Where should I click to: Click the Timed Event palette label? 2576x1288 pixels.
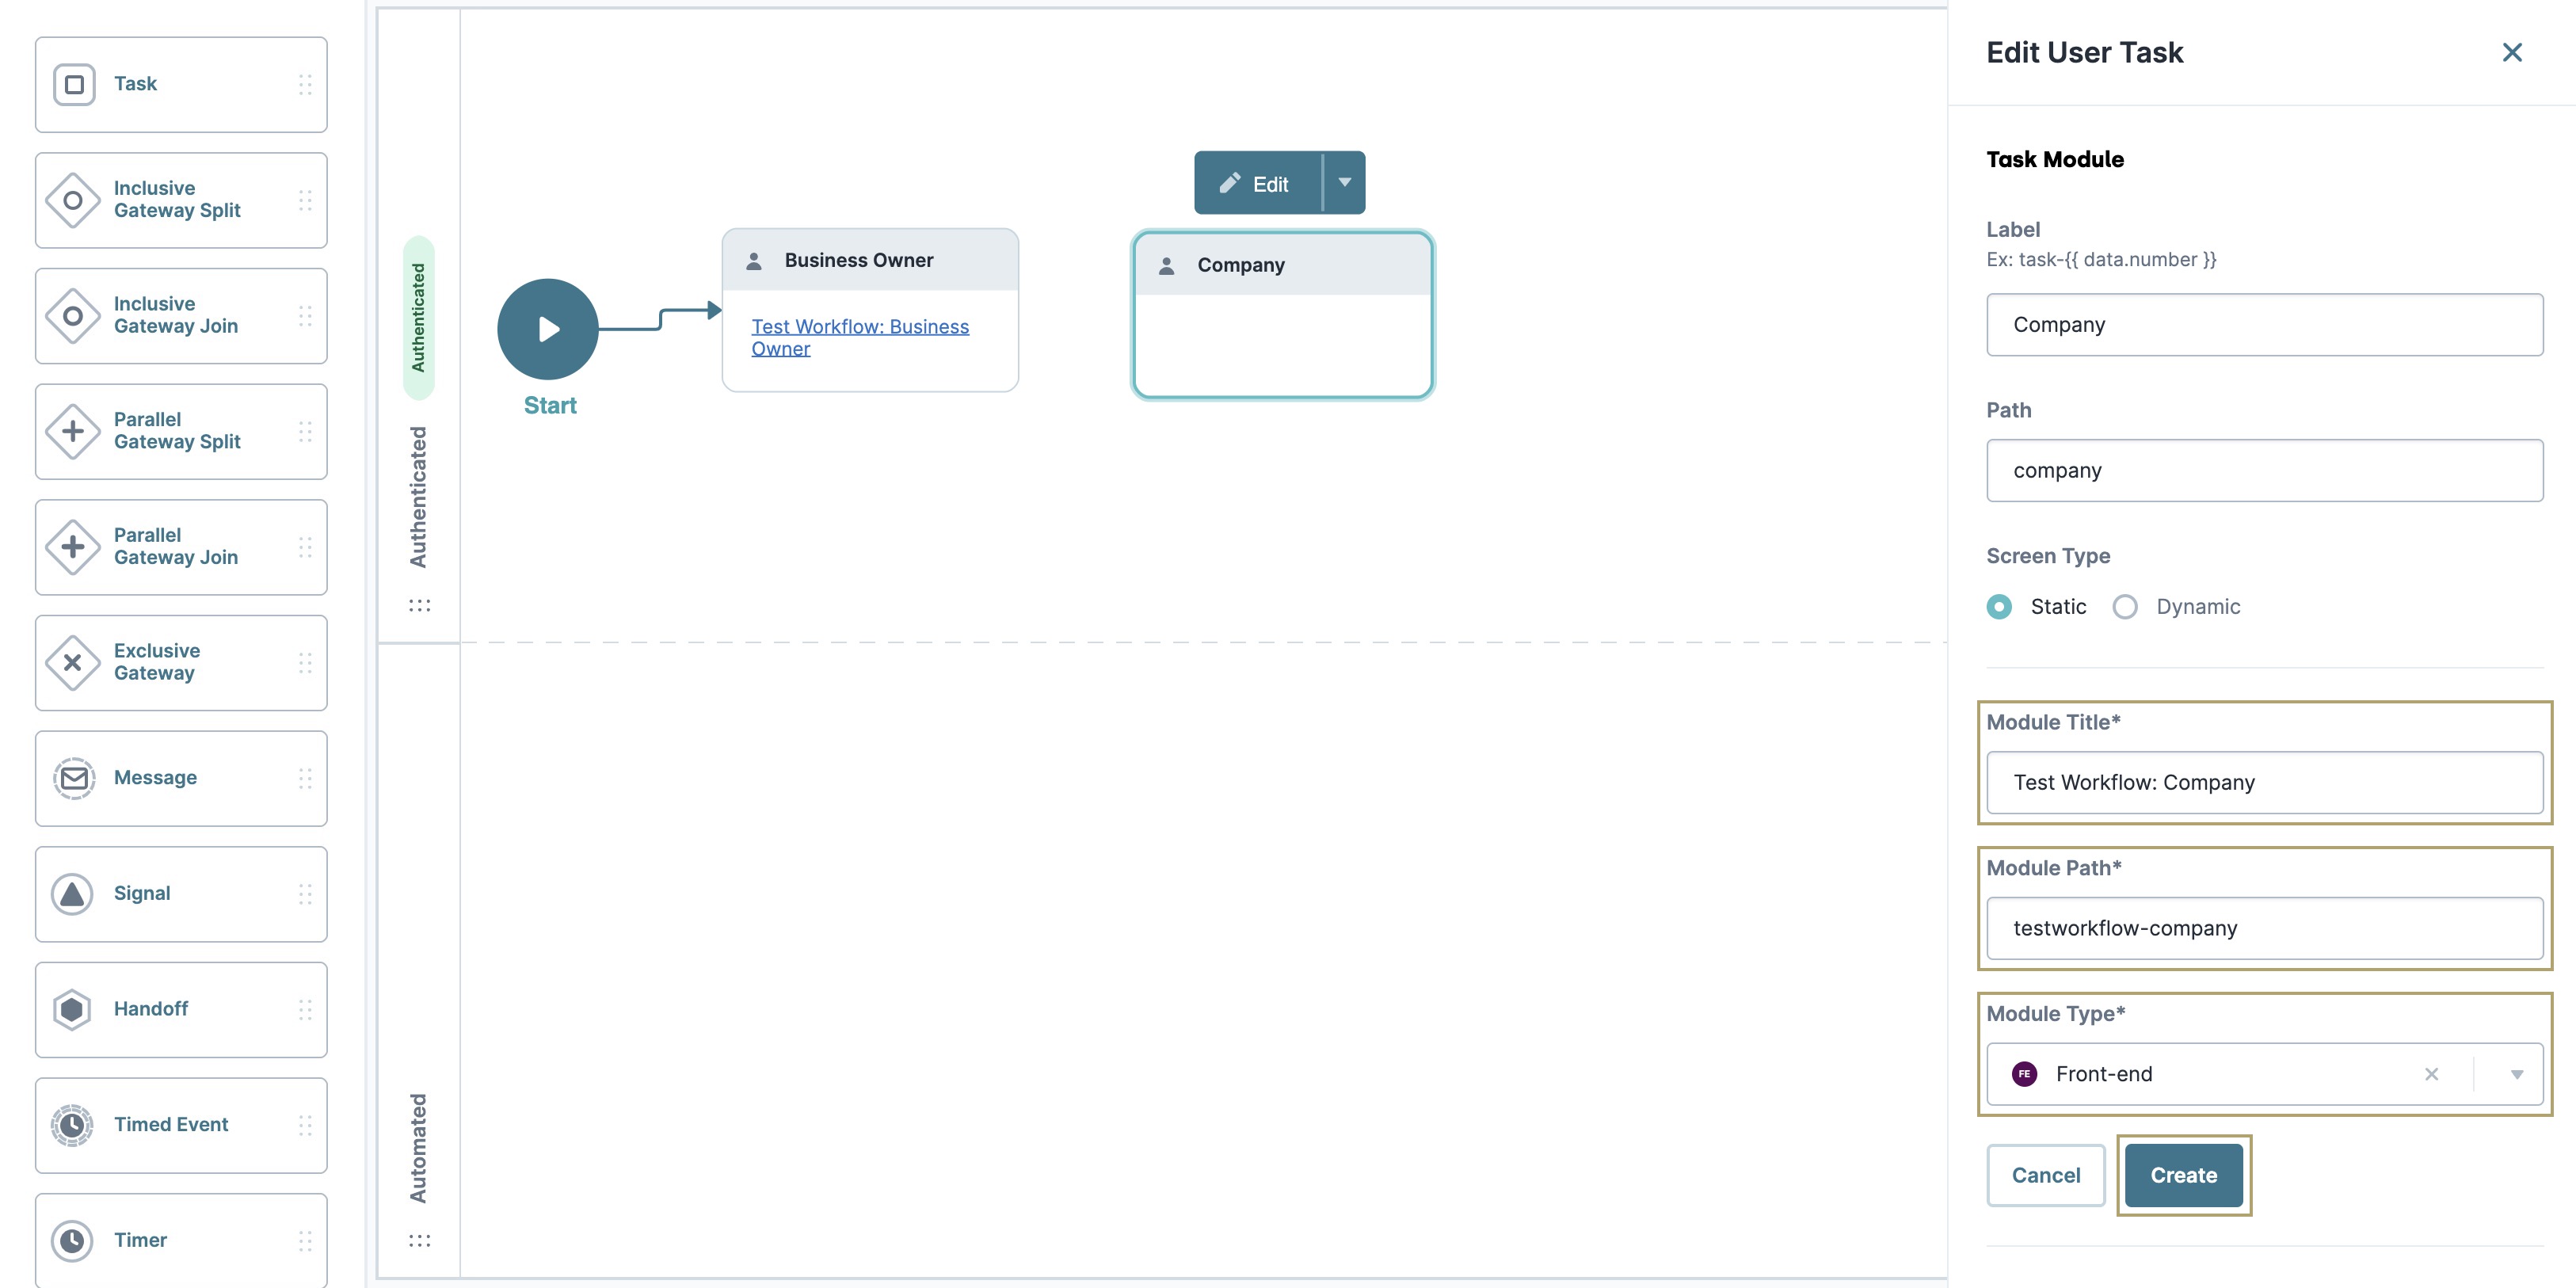[x=171, y=1124]
